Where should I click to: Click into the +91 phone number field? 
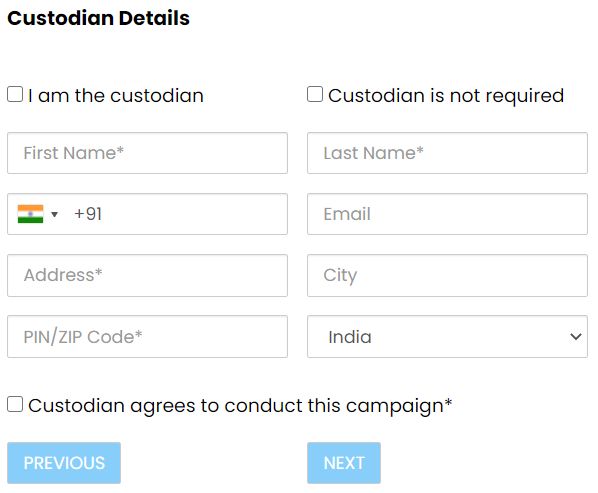pos(147,214)
